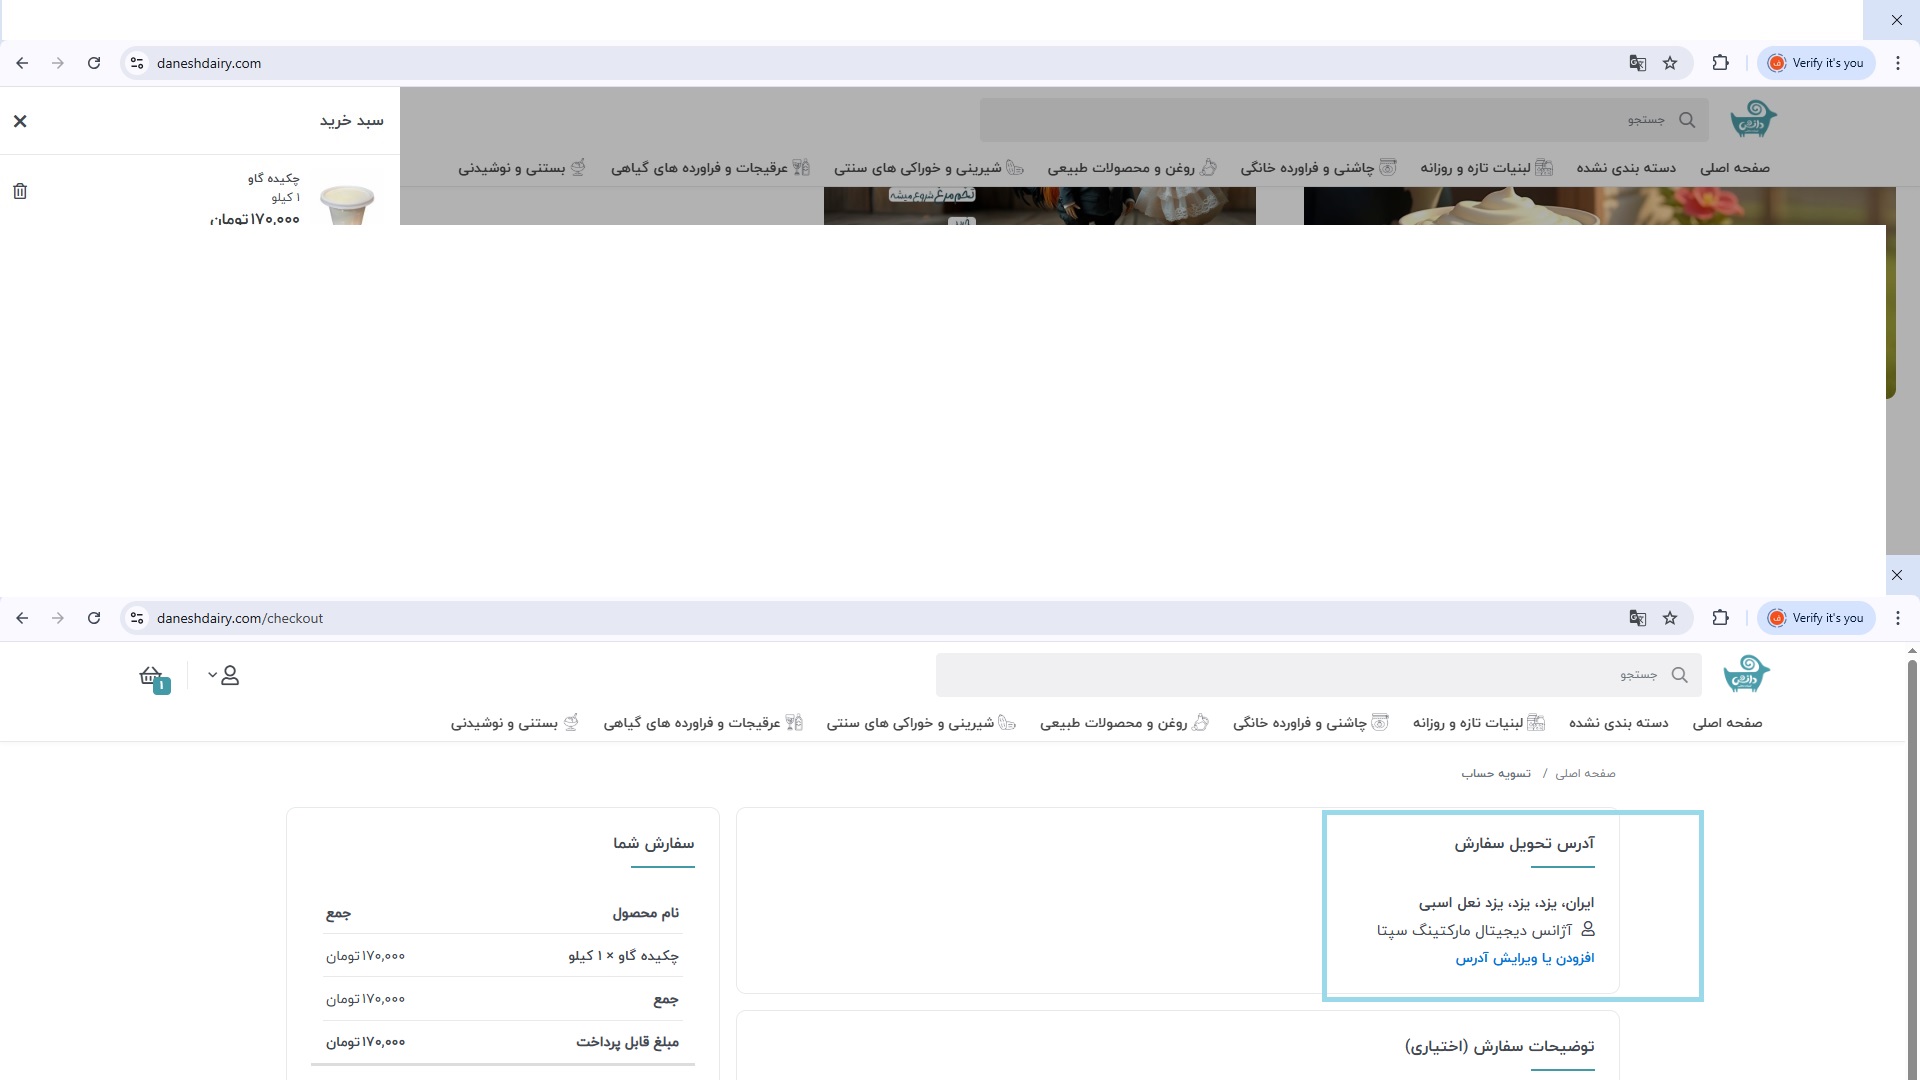Click the 'Verify it's you' profile button in the lower browser
The width and height of the screenshot is (1920, 1080).
click(x=1816, y=618)
